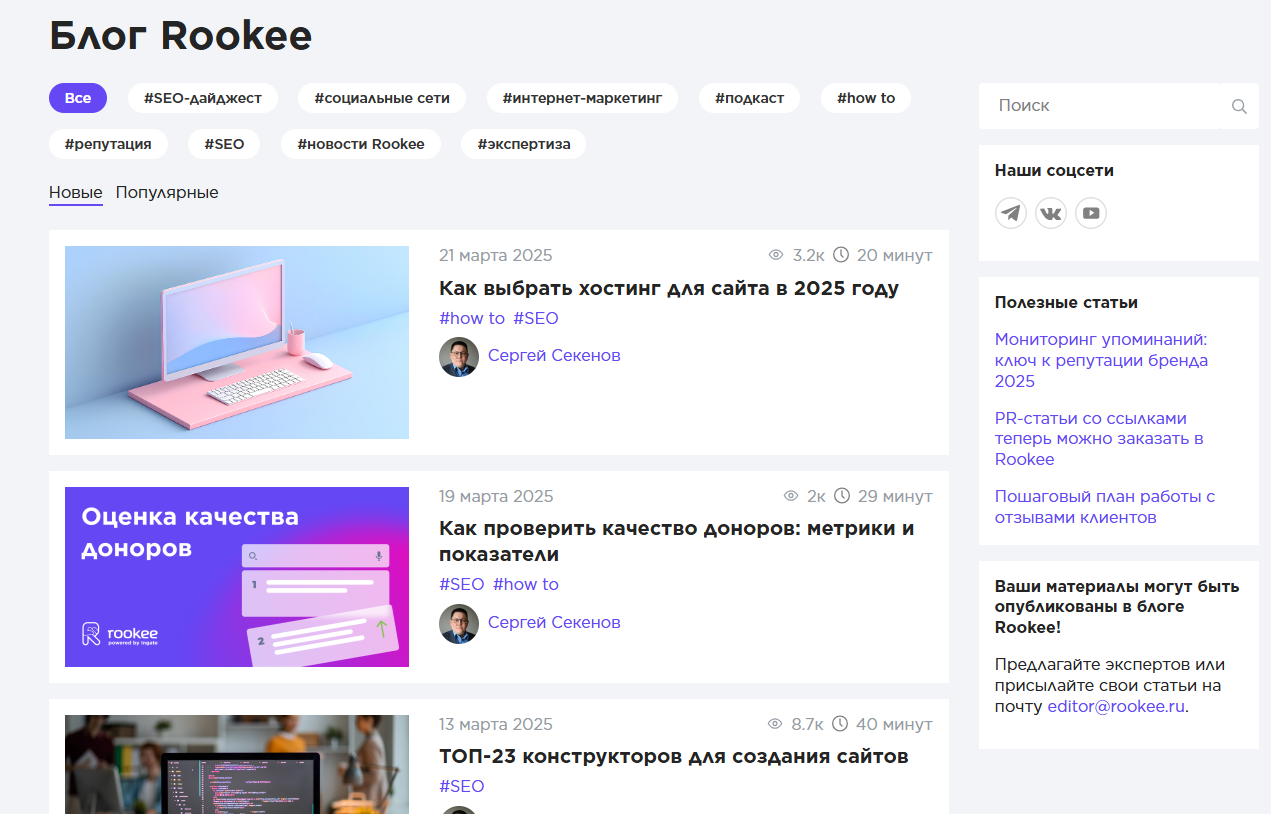The image size is (1271, 814).
Task: Open article Как выбрать хостинг для сайта
Action: coord(668,289)
